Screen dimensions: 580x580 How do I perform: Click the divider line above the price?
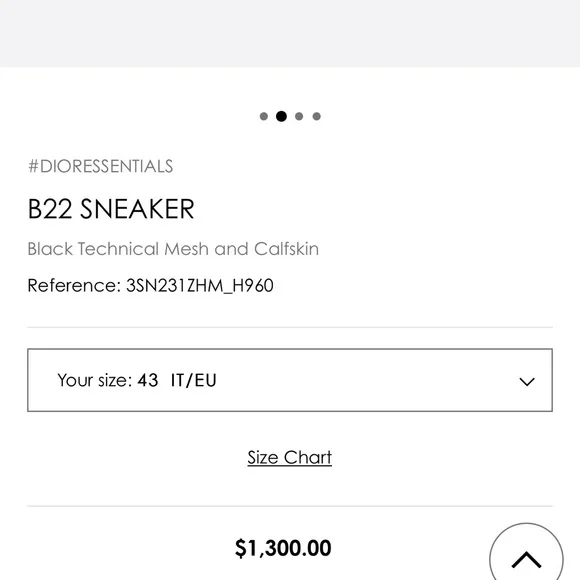[x=290, y=506]
